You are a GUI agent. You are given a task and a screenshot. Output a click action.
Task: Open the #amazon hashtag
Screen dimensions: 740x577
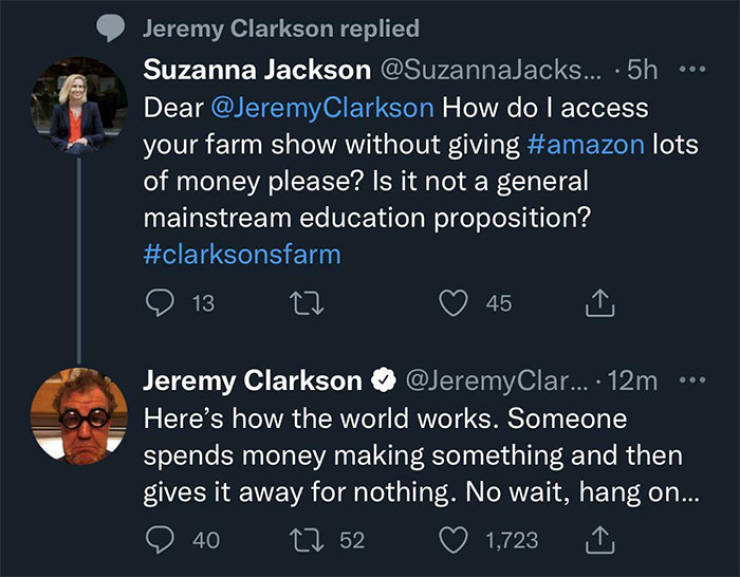[x=586, y=144]
